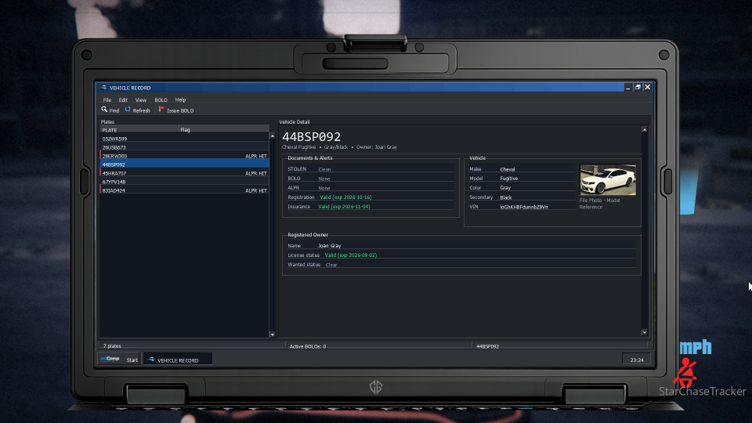Click the Vehicle Record title bar icon
The height and width of the screenshot is (423, 752).
(x=104, y=88)
